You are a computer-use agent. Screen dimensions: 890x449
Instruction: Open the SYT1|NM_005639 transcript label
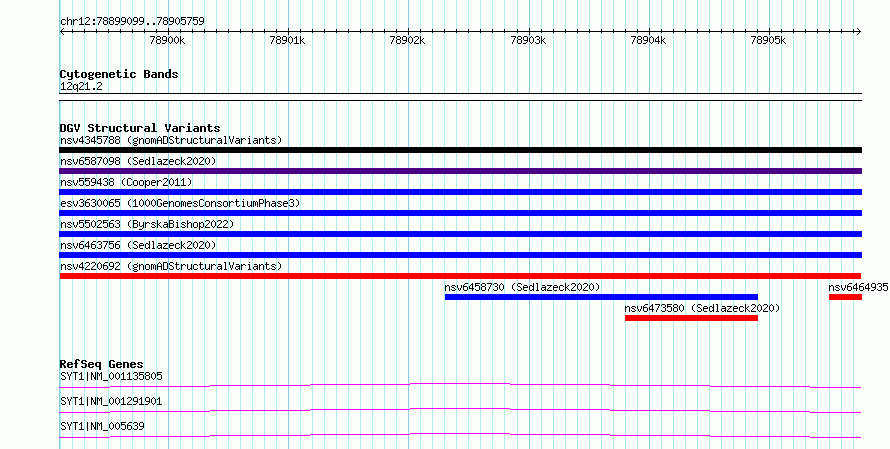click(x=102, y=426)
